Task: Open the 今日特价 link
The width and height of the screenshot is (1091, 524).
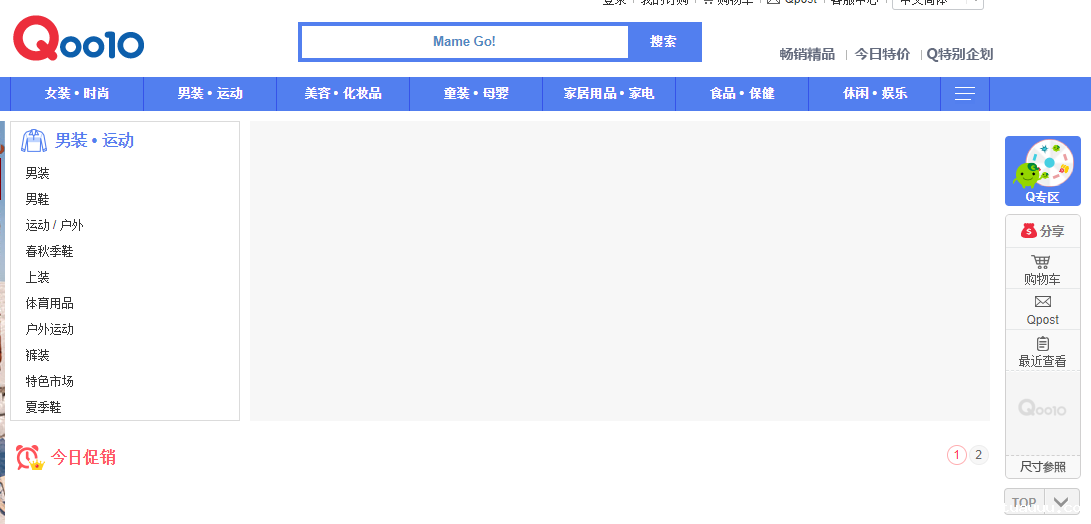Action: 882,54
